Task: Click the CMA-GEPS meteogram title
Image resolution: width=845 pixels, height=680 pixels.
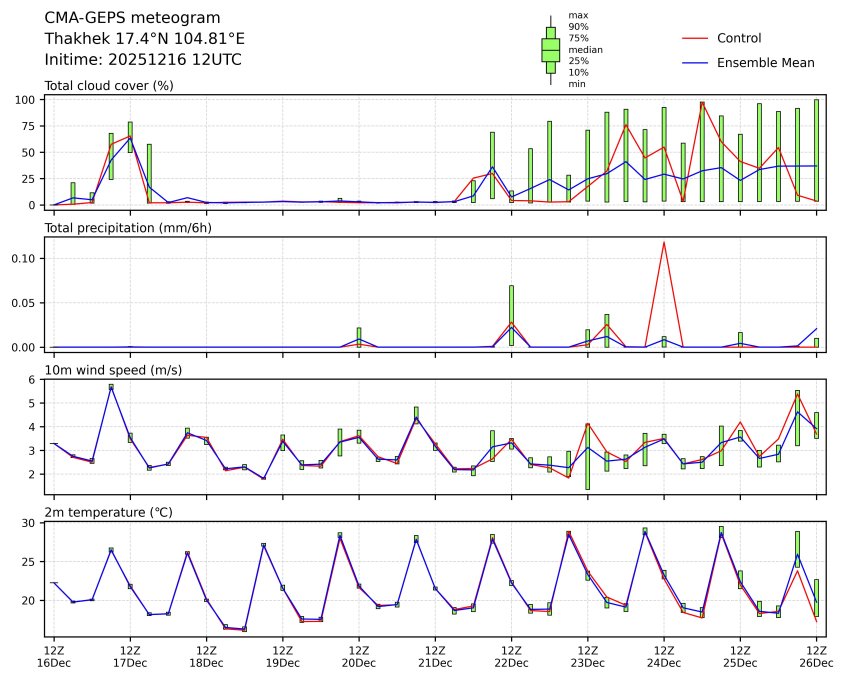Action: [119, 18]
